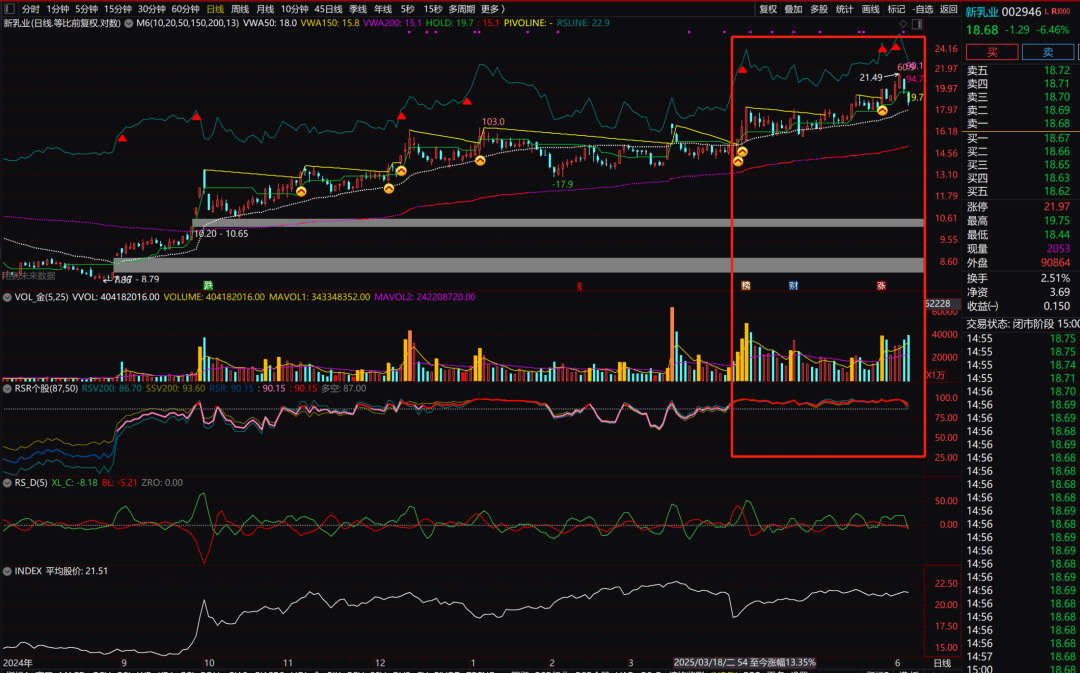Click the 24.16 price axis label
1080x673 pixels.
[946, 49]
